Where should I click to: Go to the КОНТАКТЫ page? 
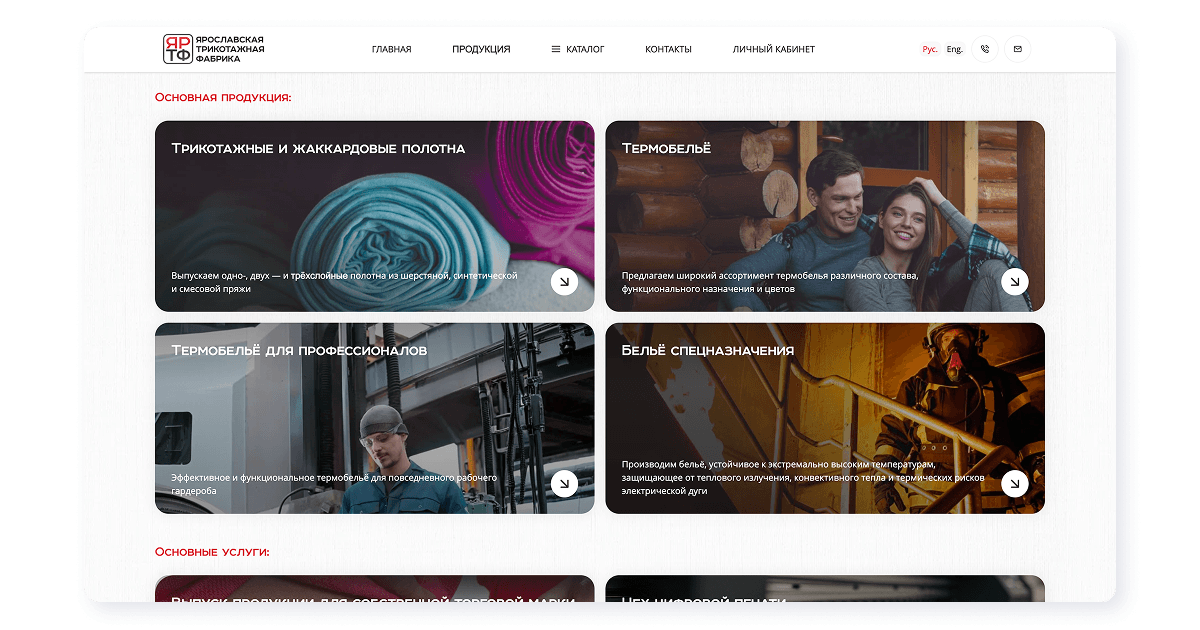[x=667, y=48]
